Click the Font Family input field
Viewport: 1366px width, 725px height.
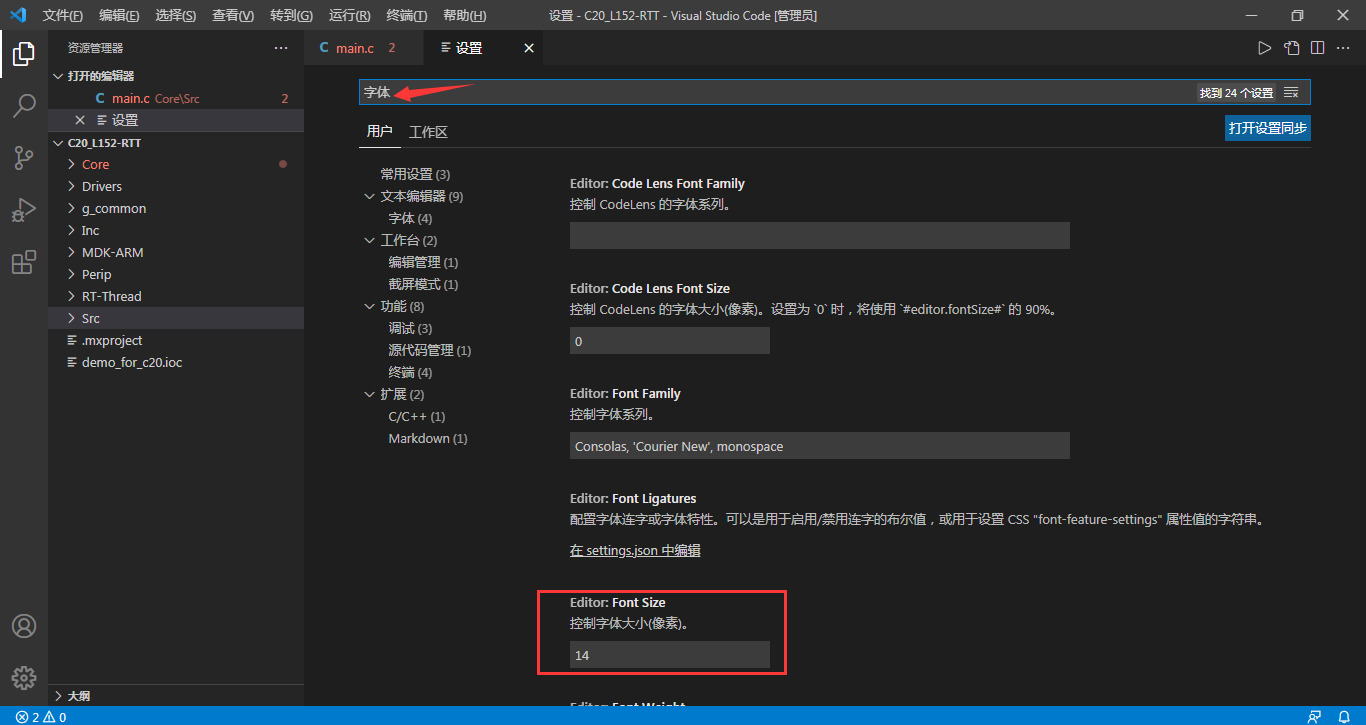coord(820,446)
